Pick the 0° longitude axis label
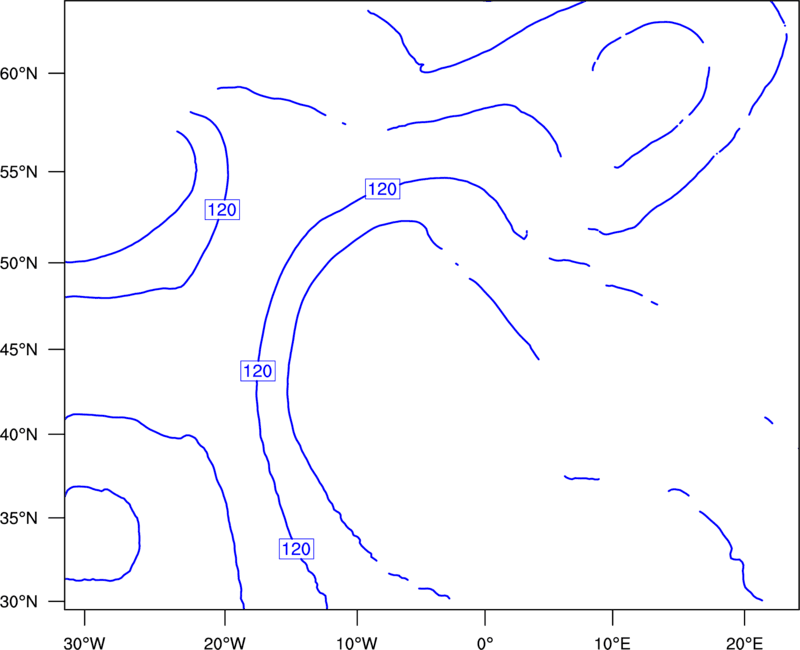The width and height of the screenshot is (800, 650). point(485,643)
